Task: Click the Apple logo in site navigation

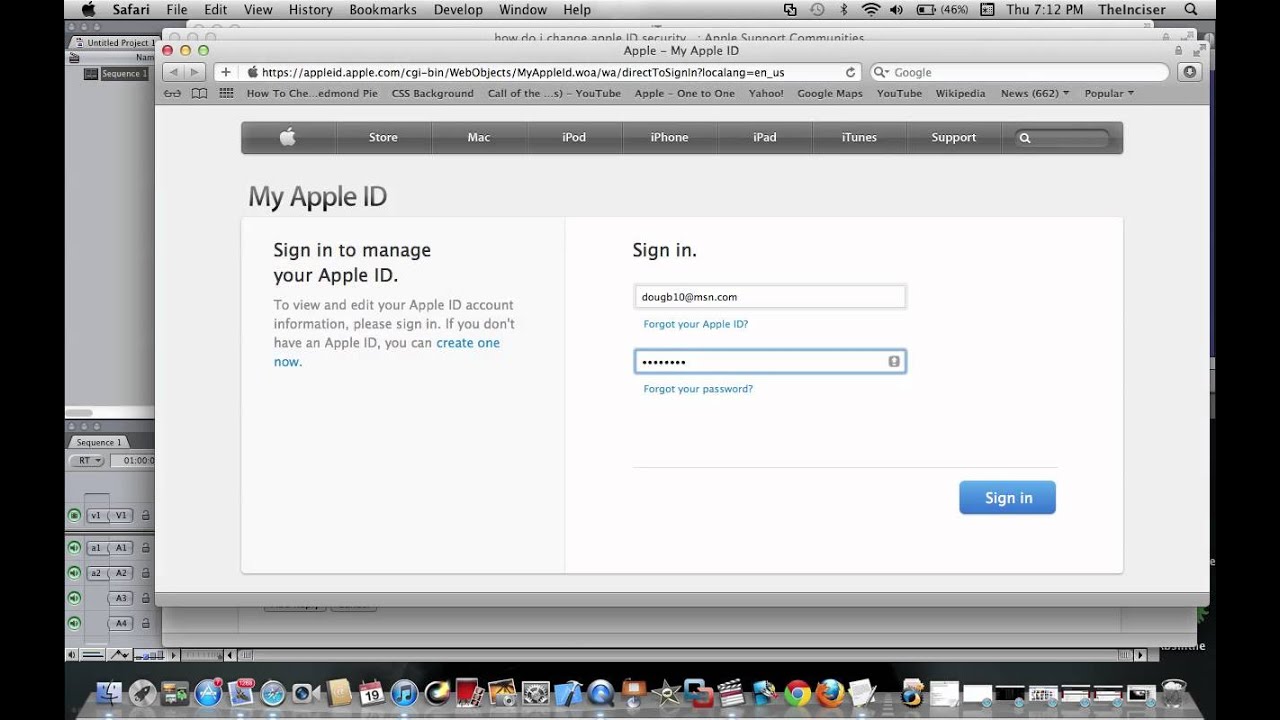Action: [x=288, y=137]
